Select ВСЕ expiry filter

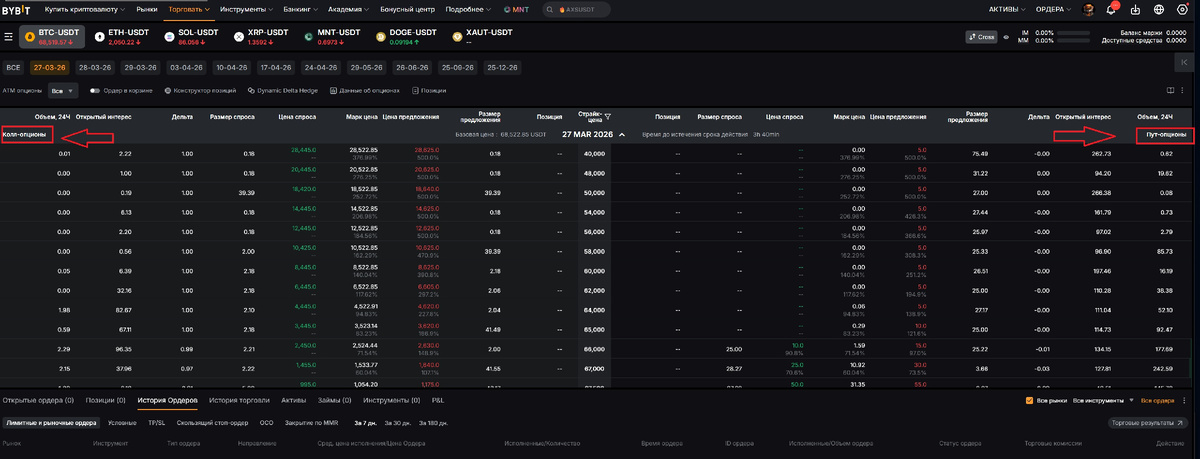(x=13, y=67)
